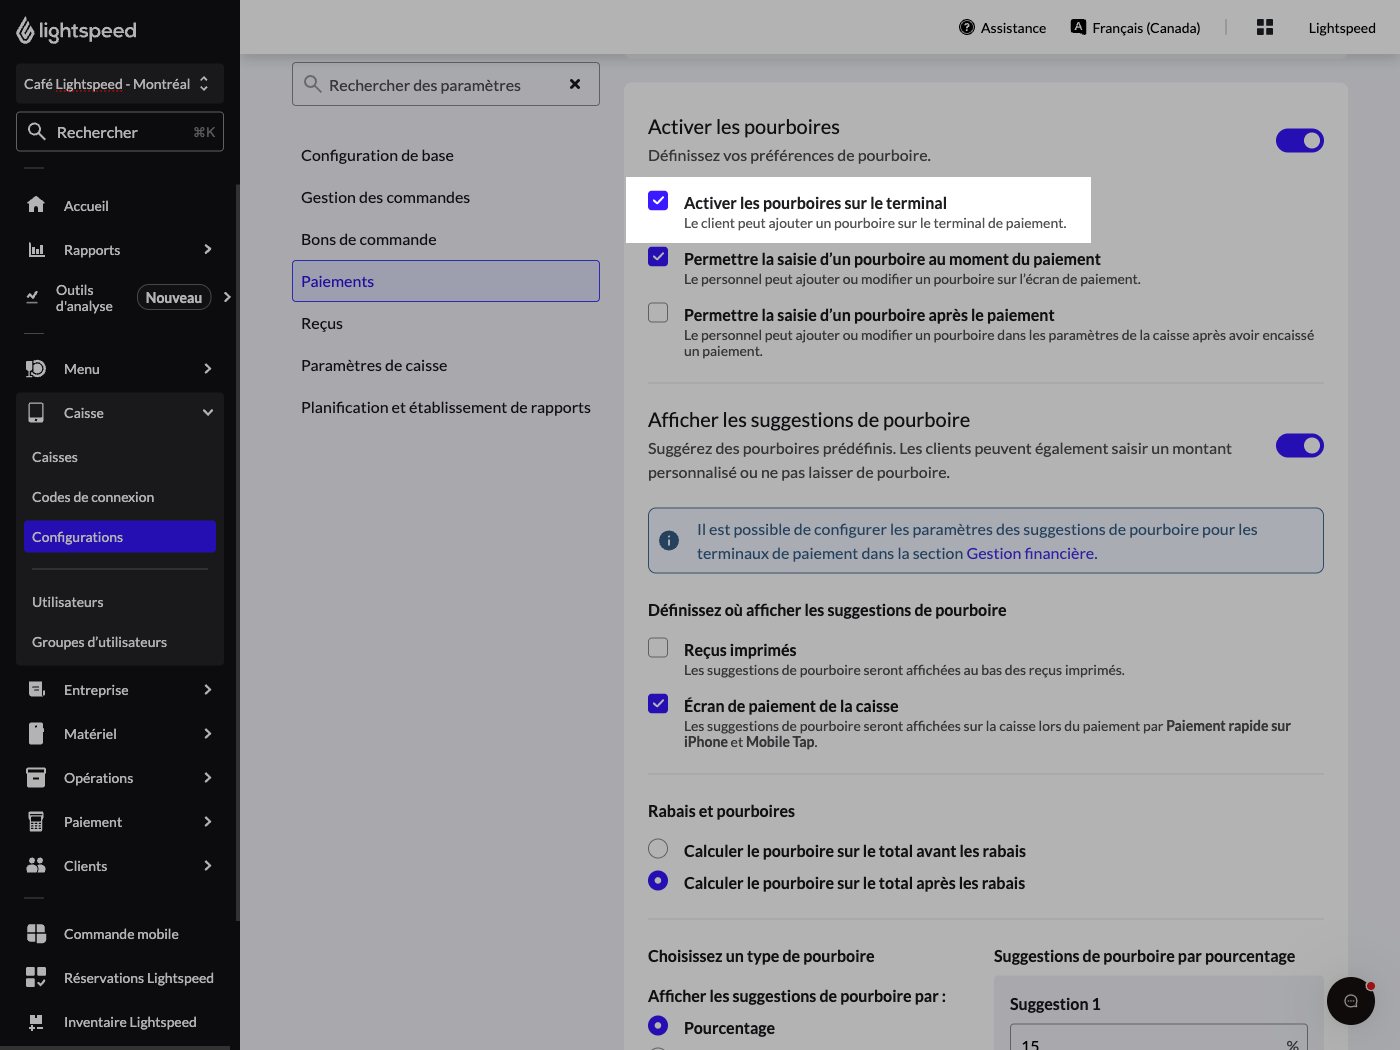Click the Outils d'analyse icon

pyautogui.click(x=32, y=297)
